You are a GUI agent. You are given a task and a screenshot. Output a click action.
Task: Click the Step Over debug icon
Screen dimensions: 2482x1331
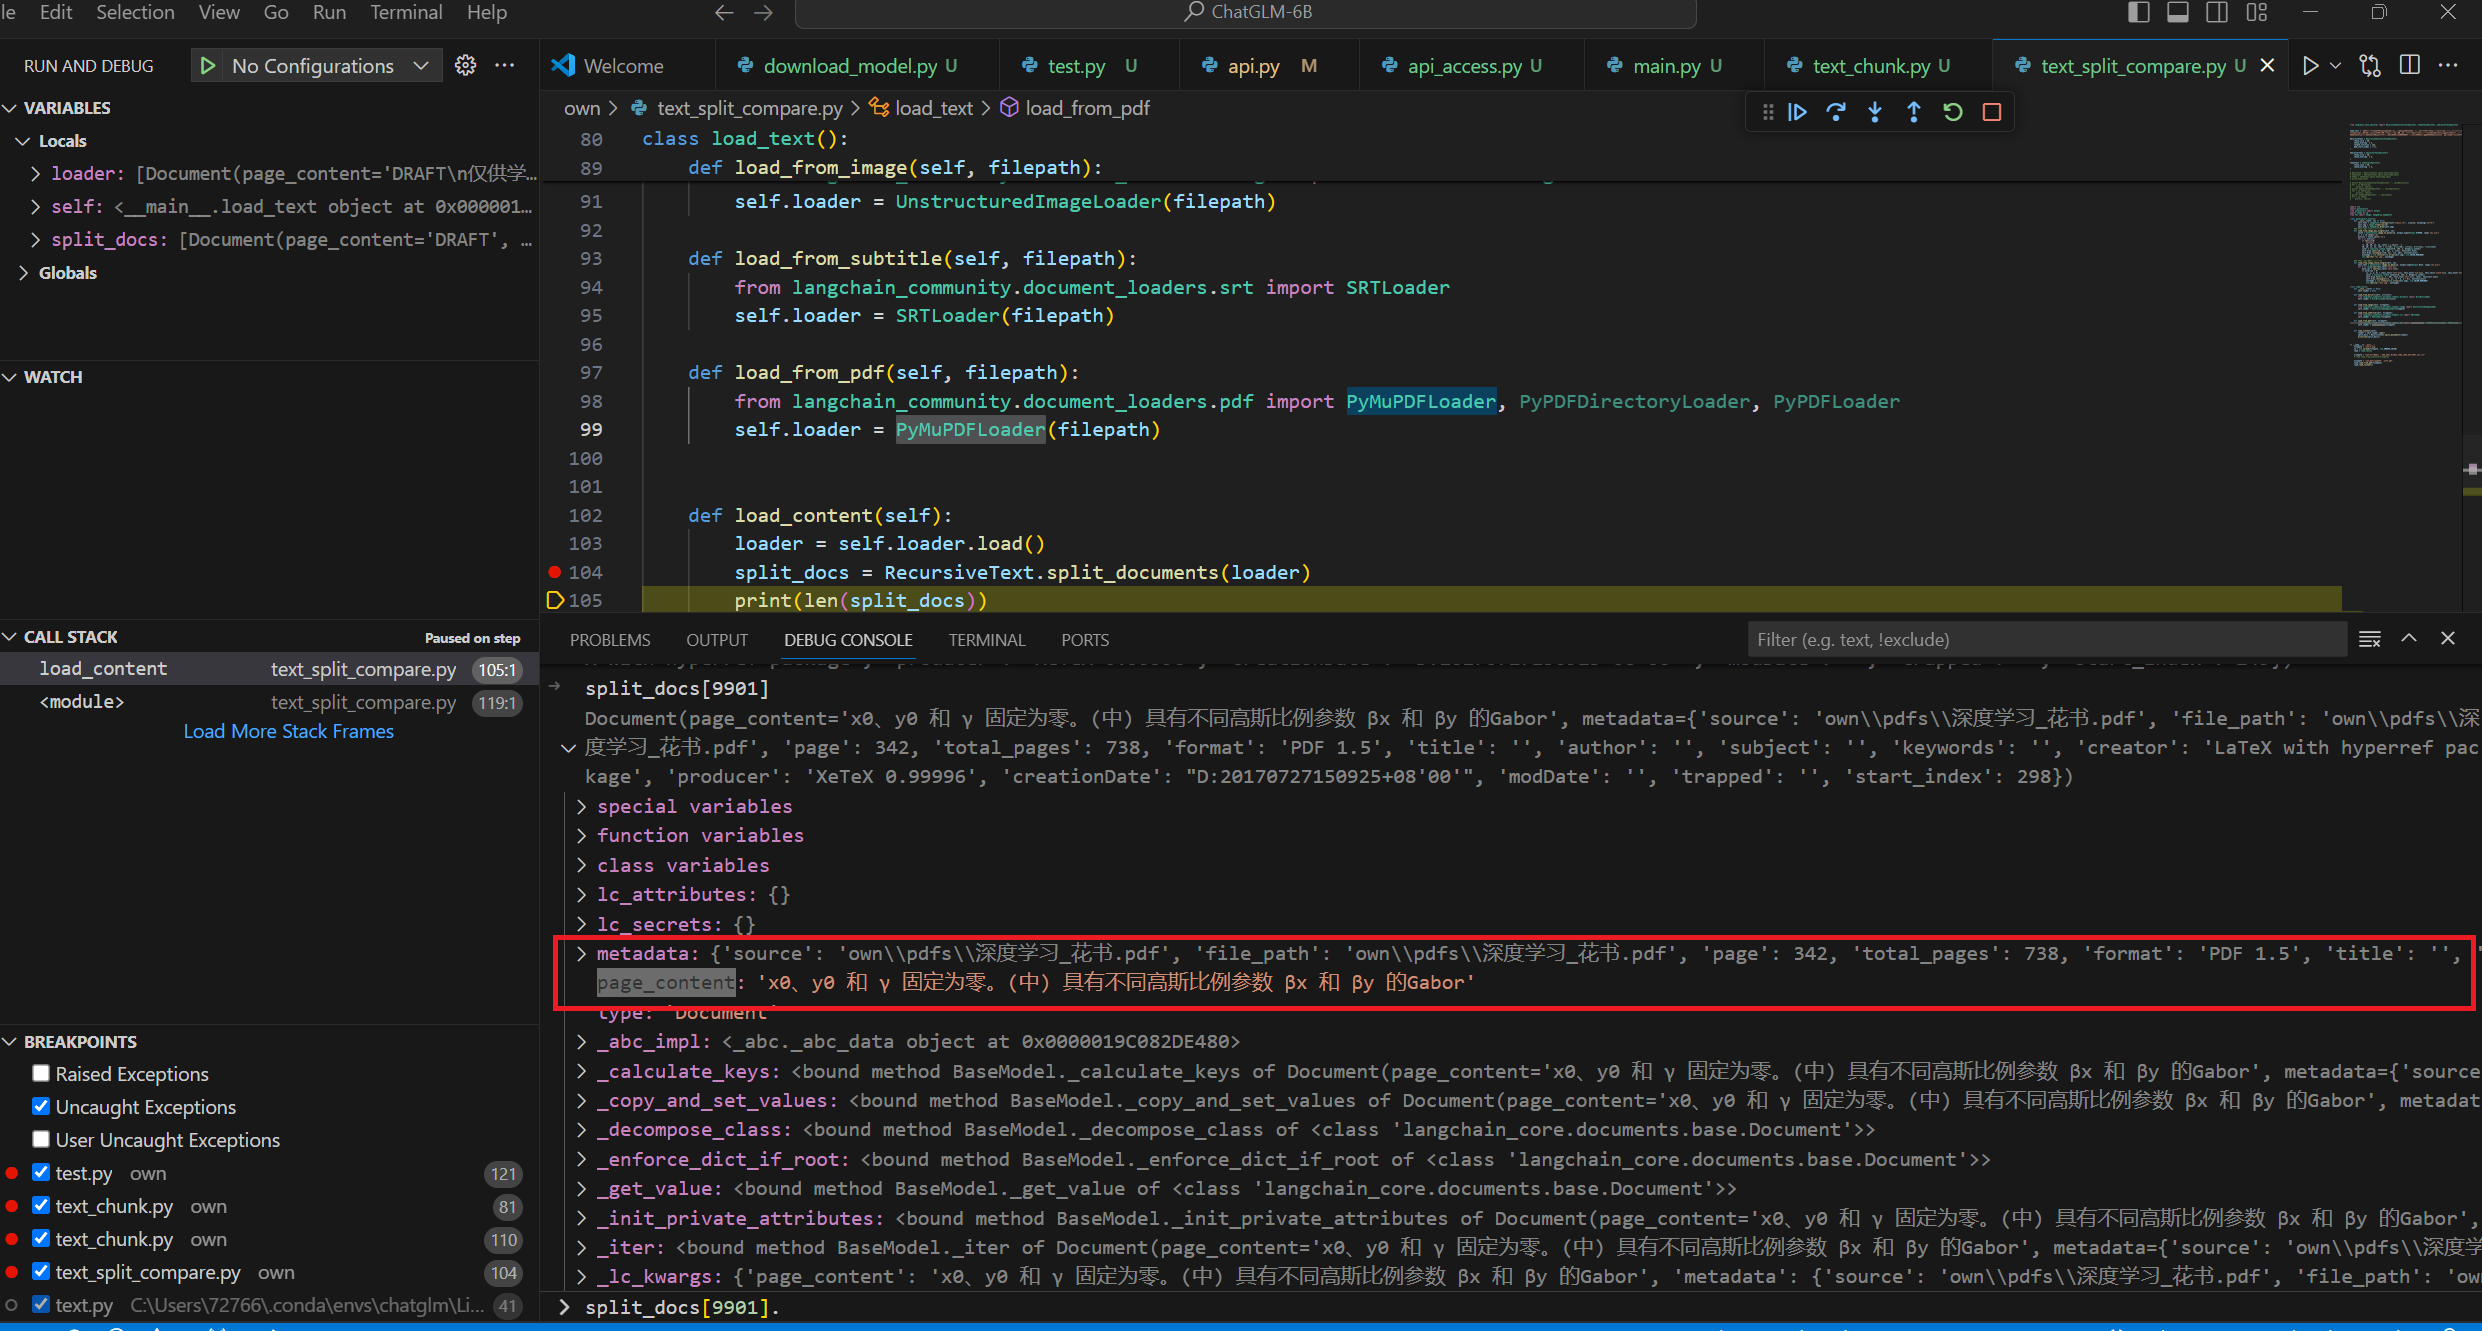pyautogui.click(x=1836, y=112)
